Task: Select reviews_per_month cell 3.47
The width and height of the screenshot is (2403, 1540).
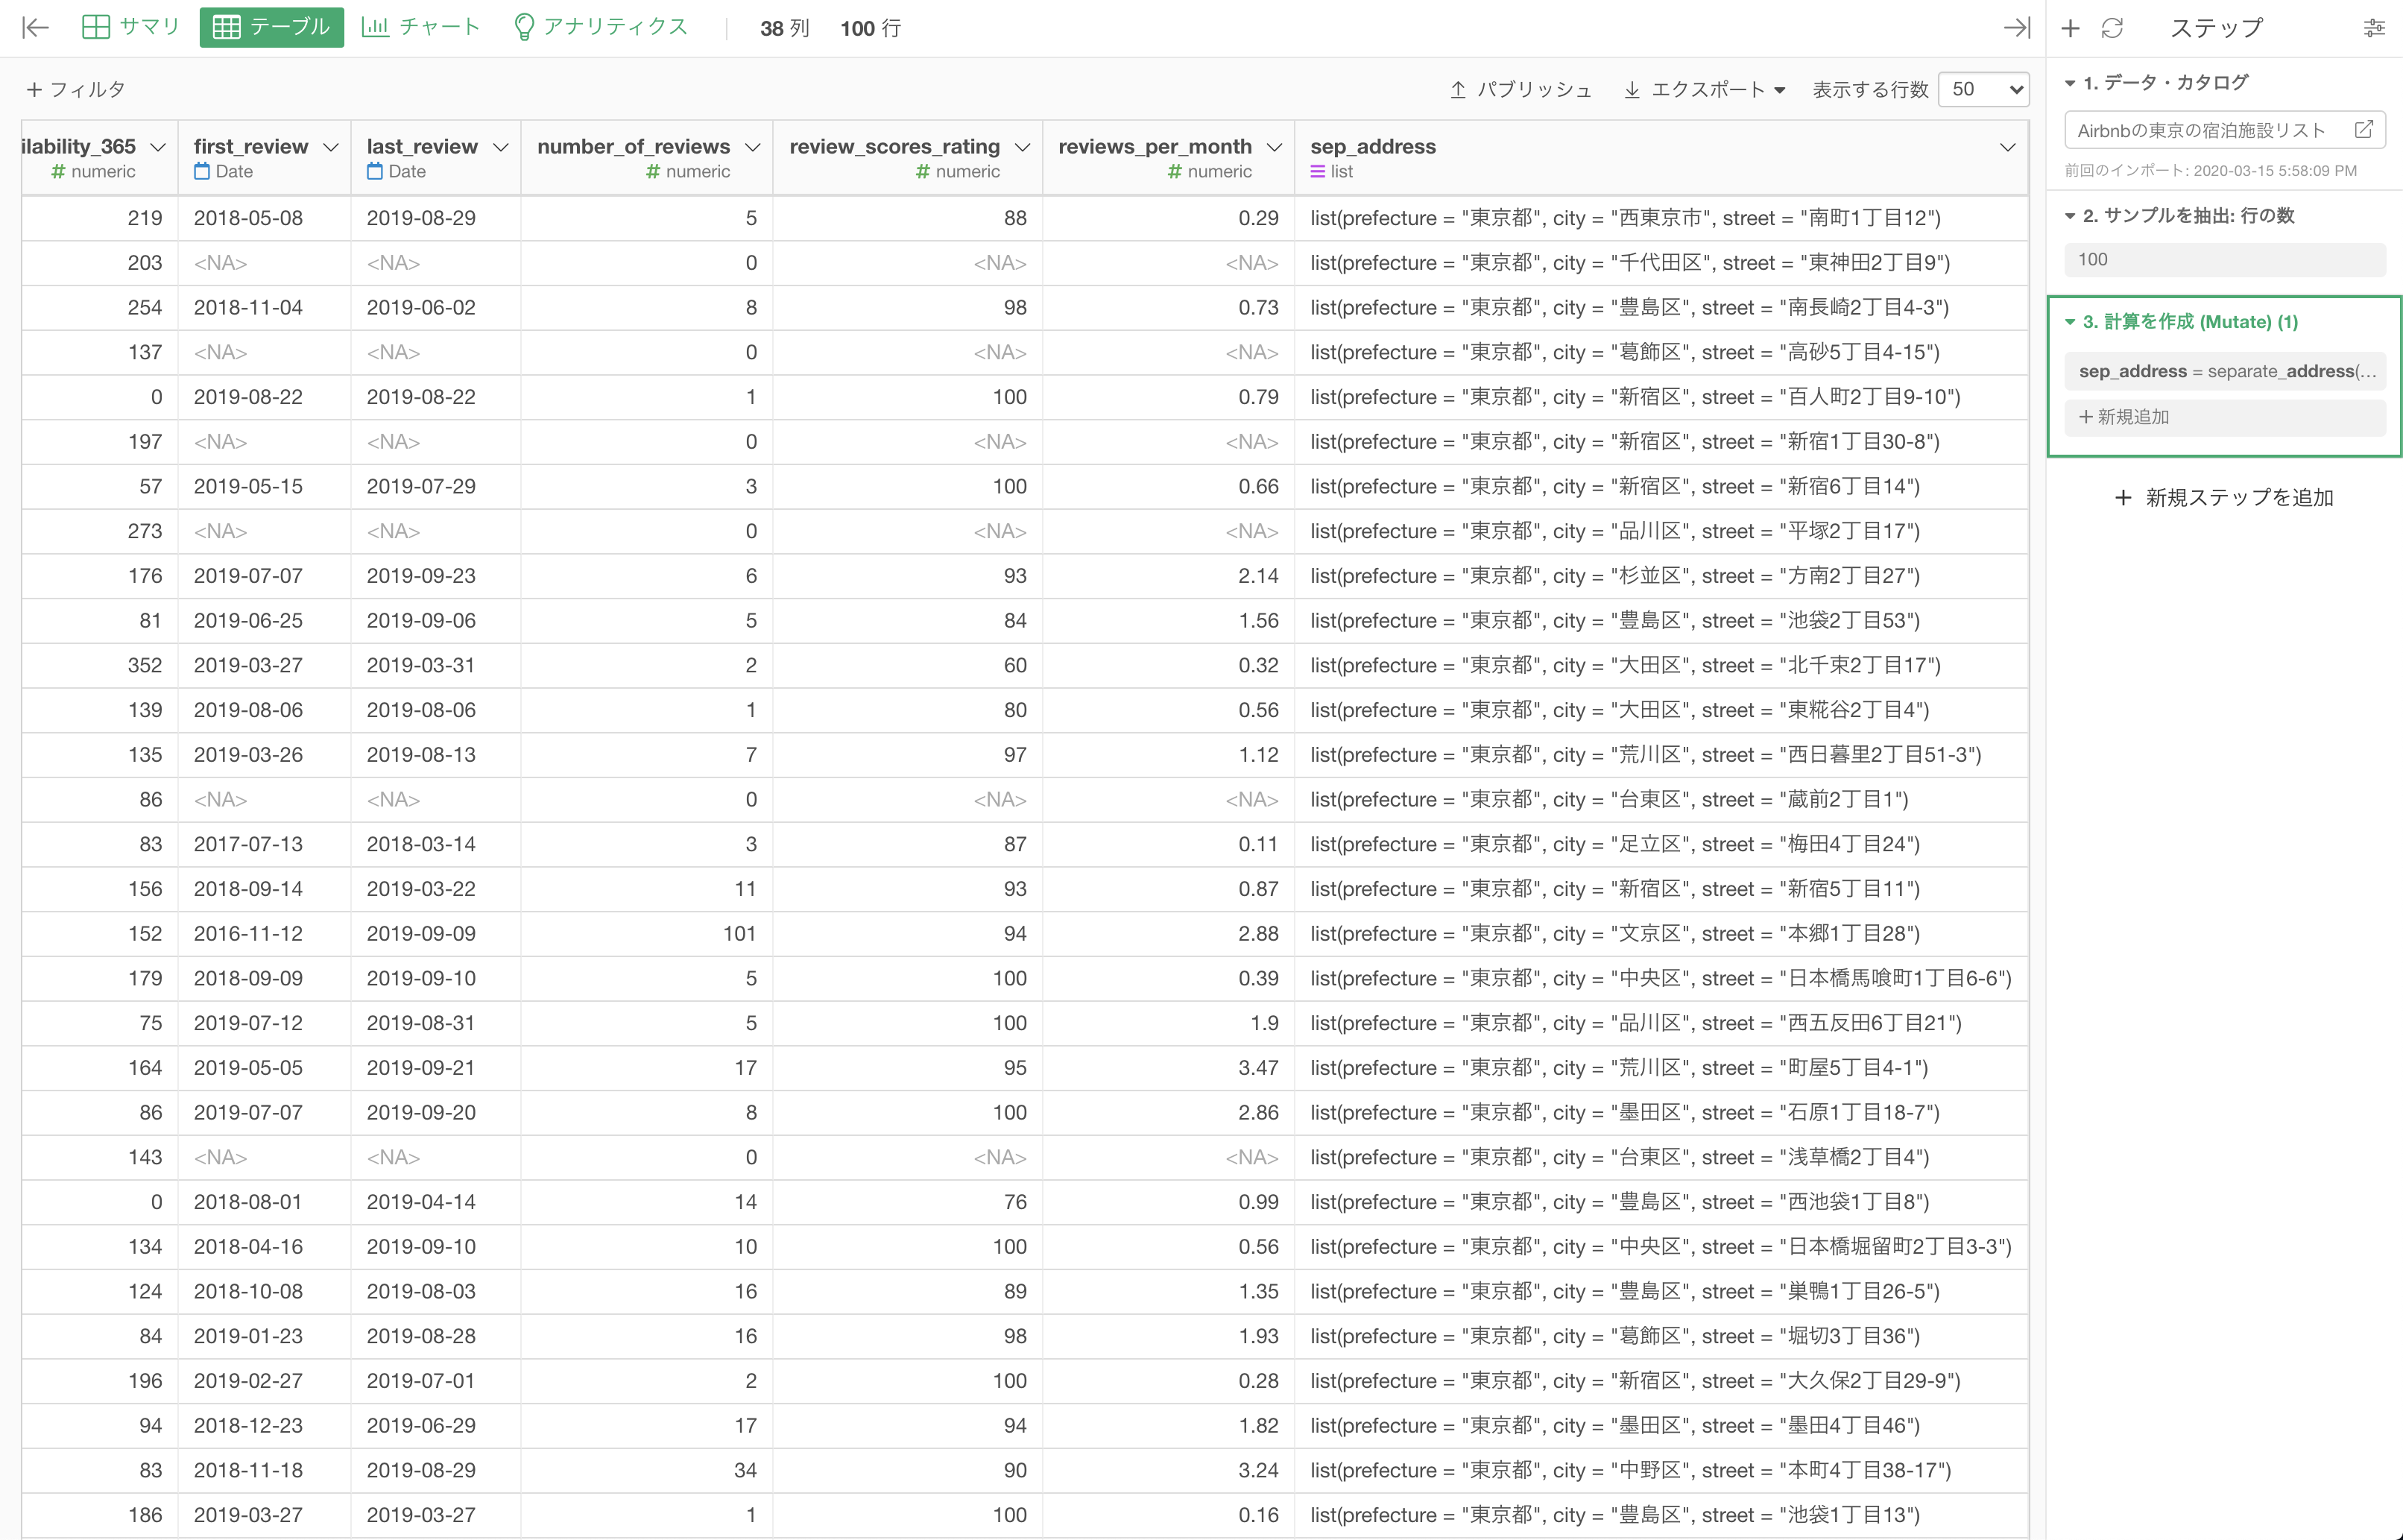Action: point(1168,1068)
